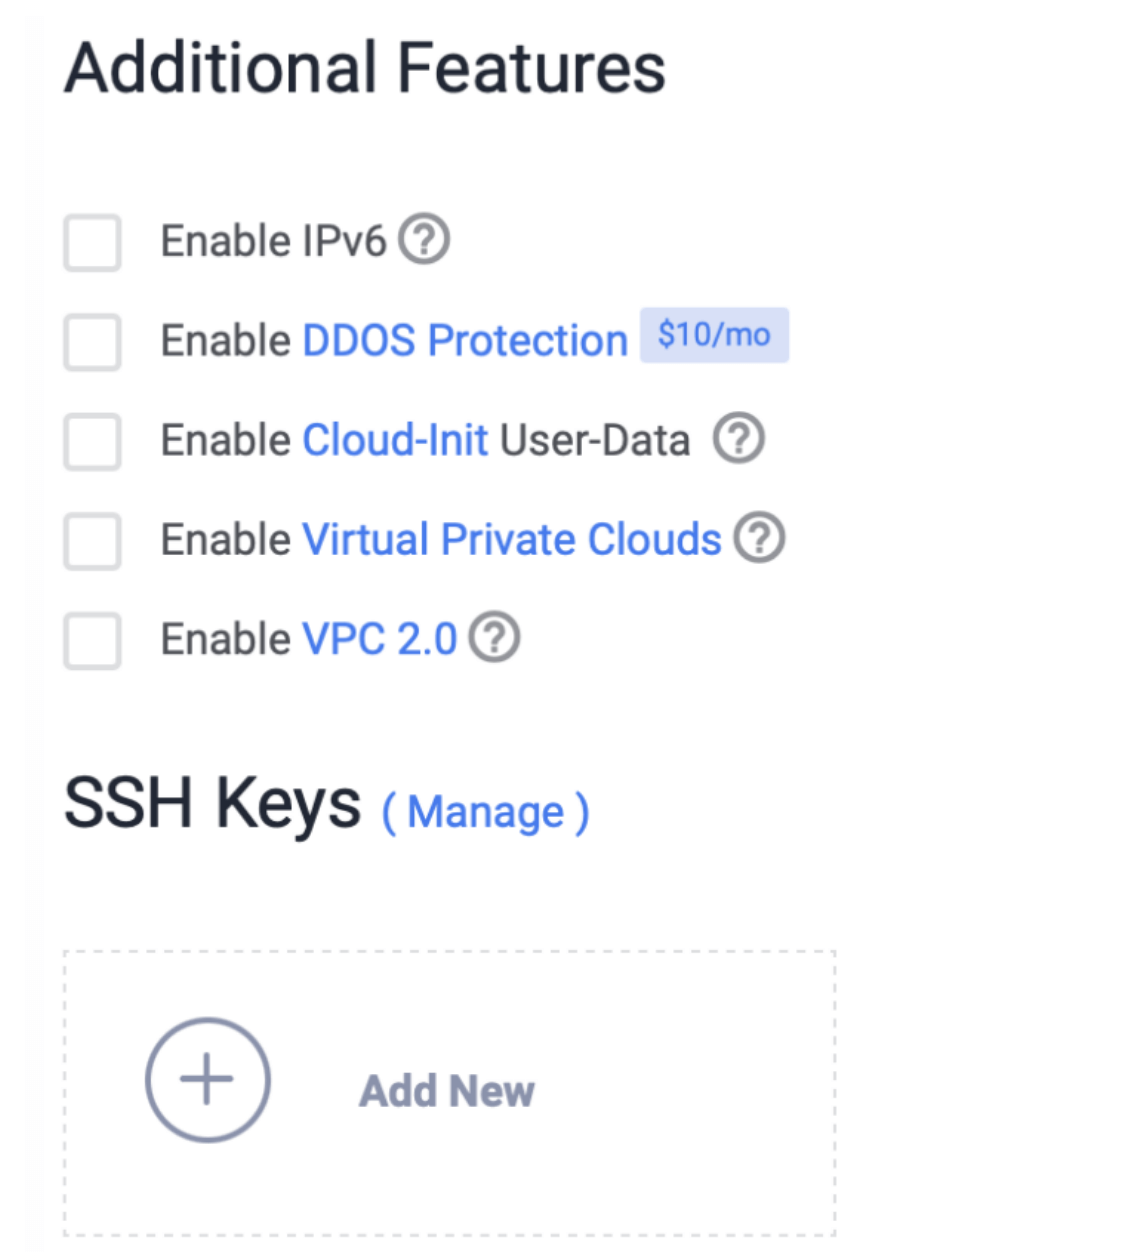Open the DDOS Protection link
Screen dimensions: 1130x1252
[465, 341]
